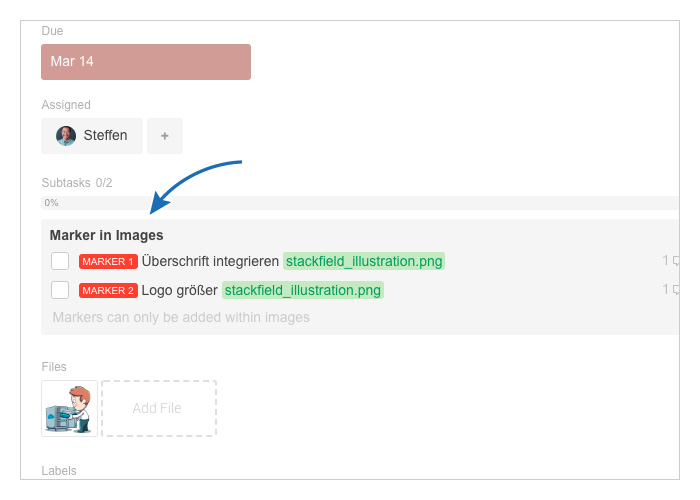Check the Logo größer subtask checkbox

click(x=60, y=290)
